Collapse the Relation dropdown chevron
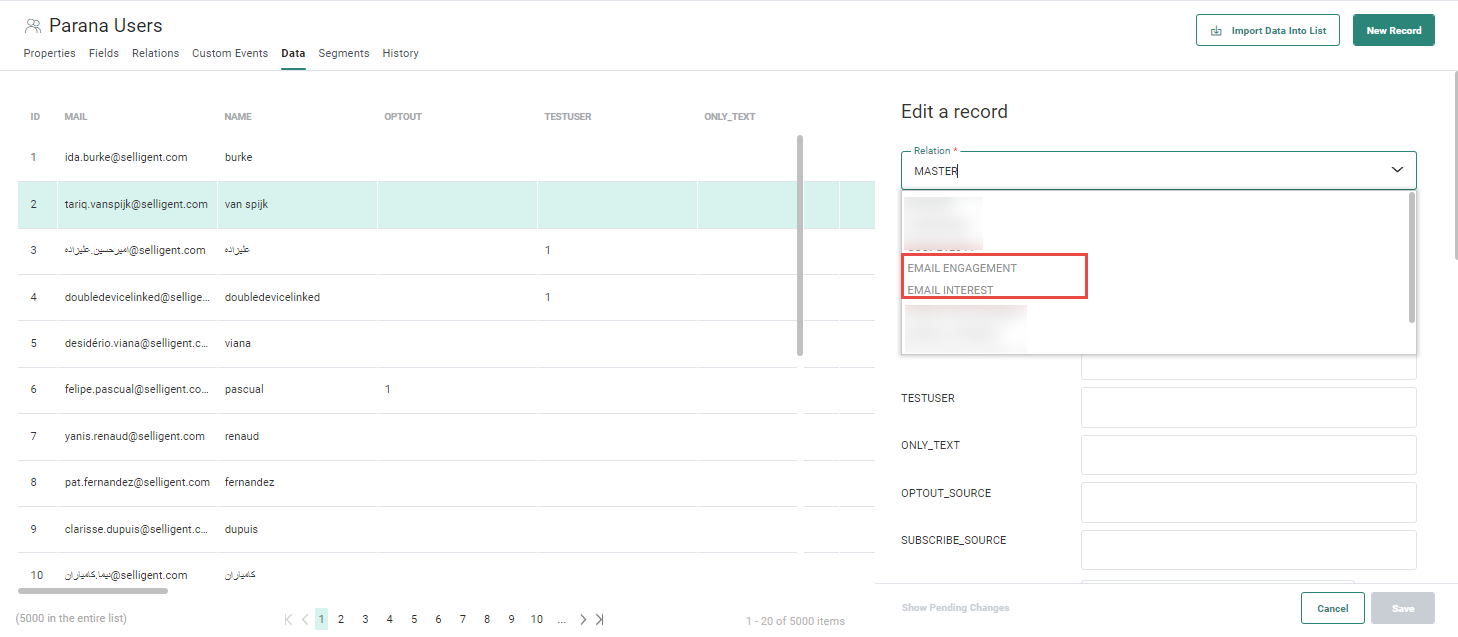 click(1397, 170)
